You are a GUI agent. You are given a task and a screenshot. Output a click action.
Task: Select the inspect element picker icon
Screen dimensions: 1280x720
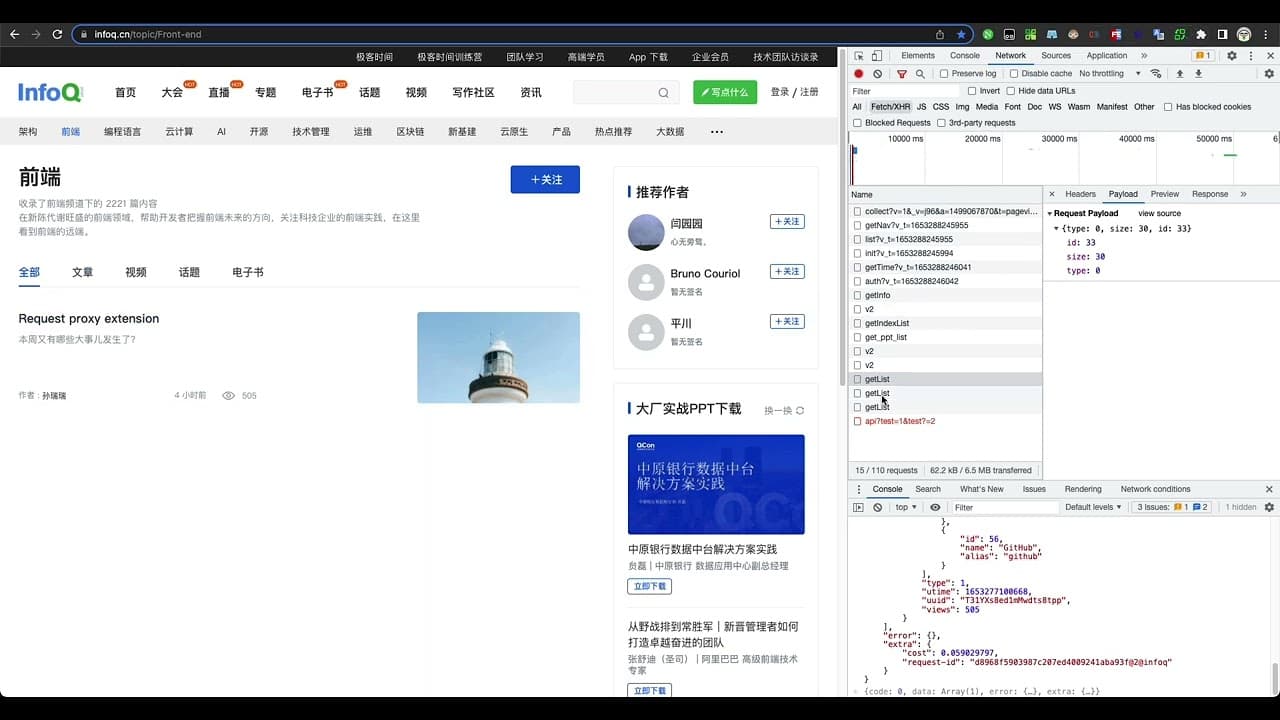tap(859, 56)
